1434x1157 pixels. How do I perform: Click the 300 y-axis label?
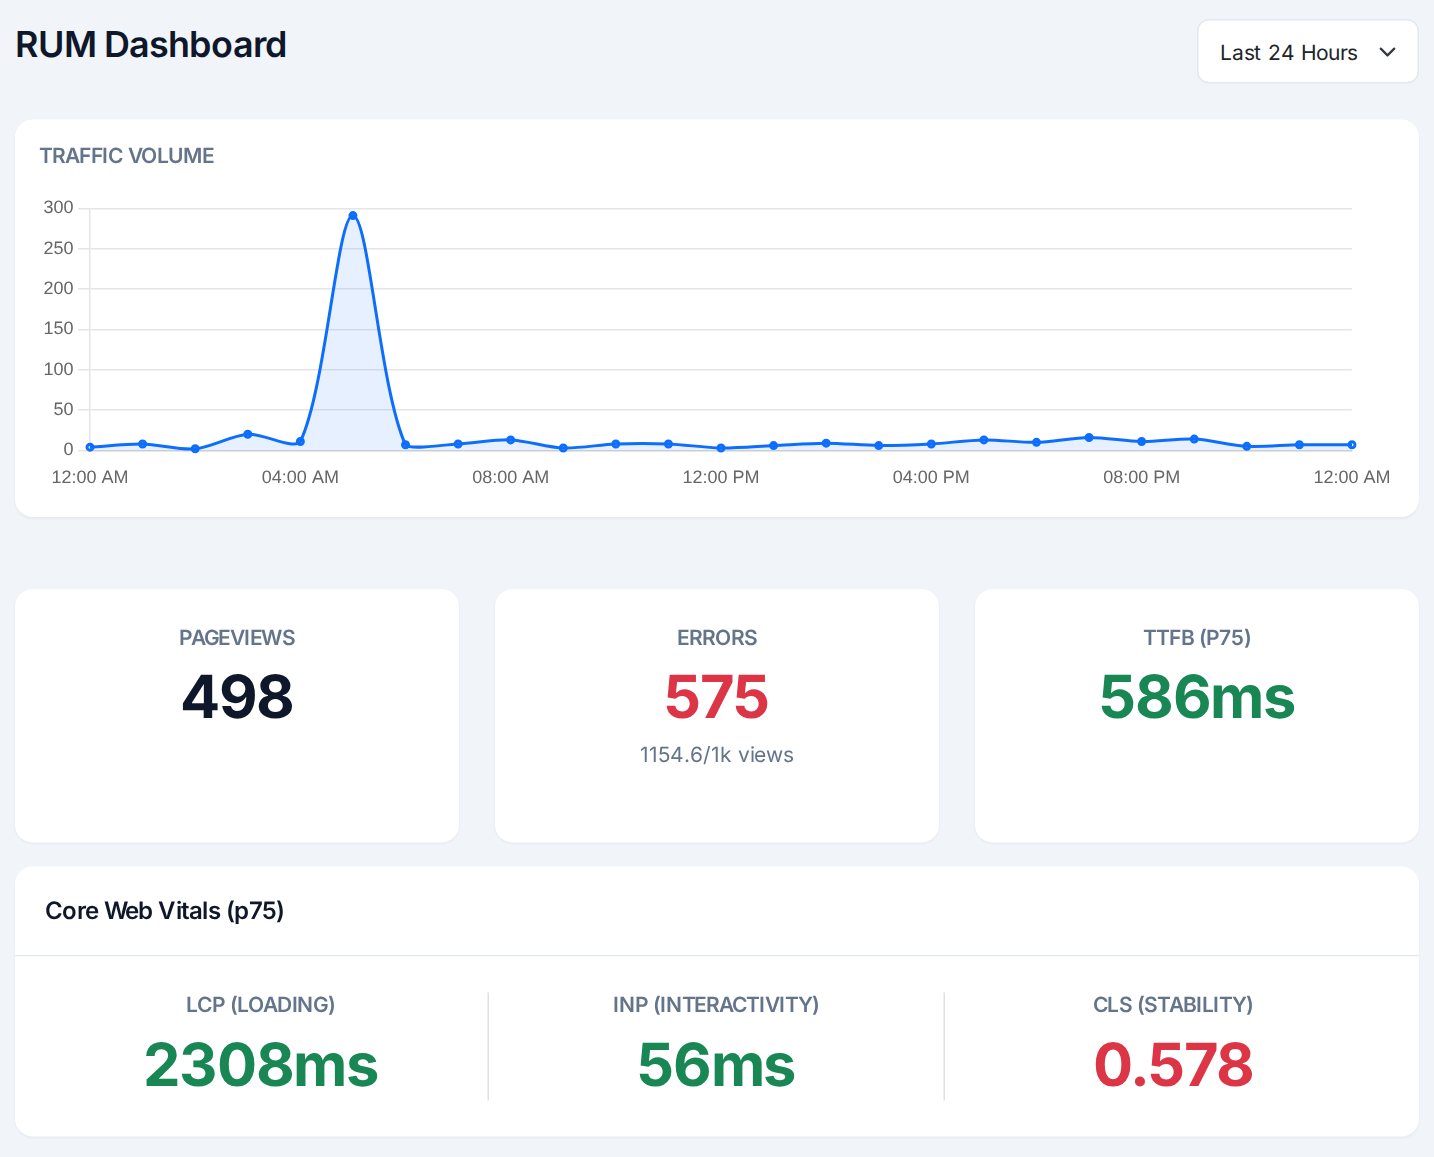(59, 208)
